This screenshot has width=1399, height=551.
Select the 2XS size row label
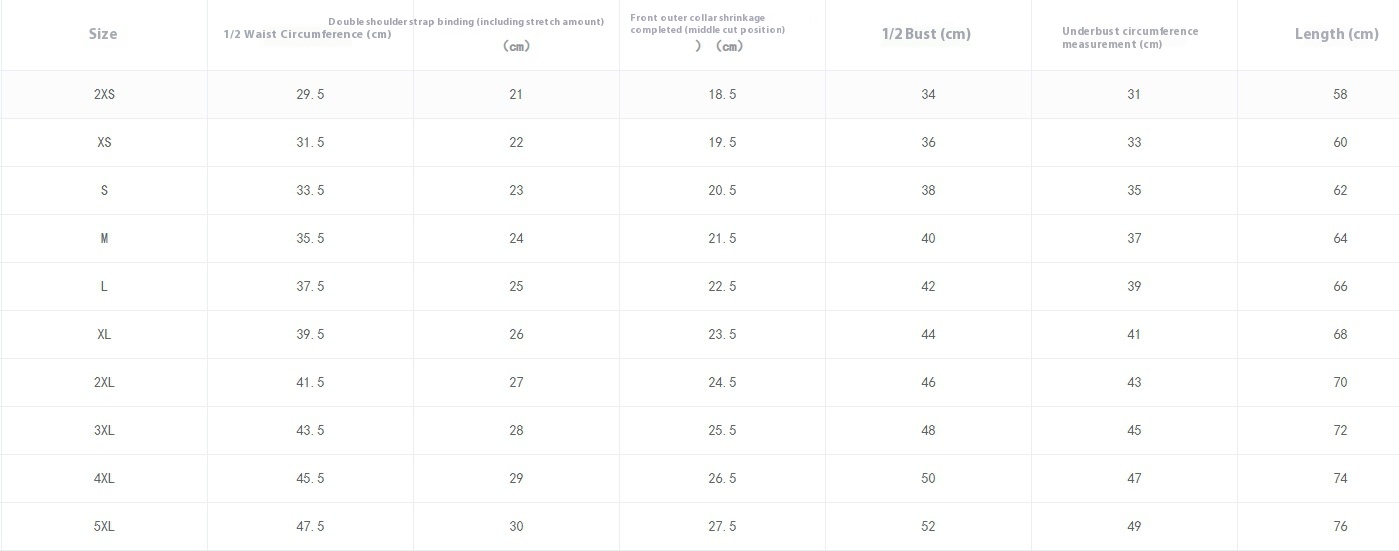click(x=104, y=94)
